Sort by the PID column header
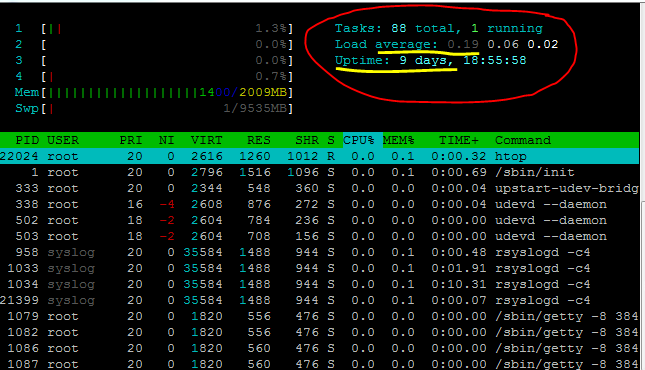645x370 pixels. point(27,140)
